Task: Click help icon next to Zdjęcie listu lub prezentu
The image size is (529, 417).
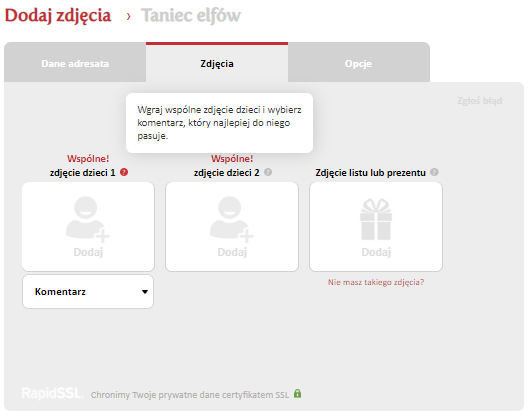Action: [435, 172]
